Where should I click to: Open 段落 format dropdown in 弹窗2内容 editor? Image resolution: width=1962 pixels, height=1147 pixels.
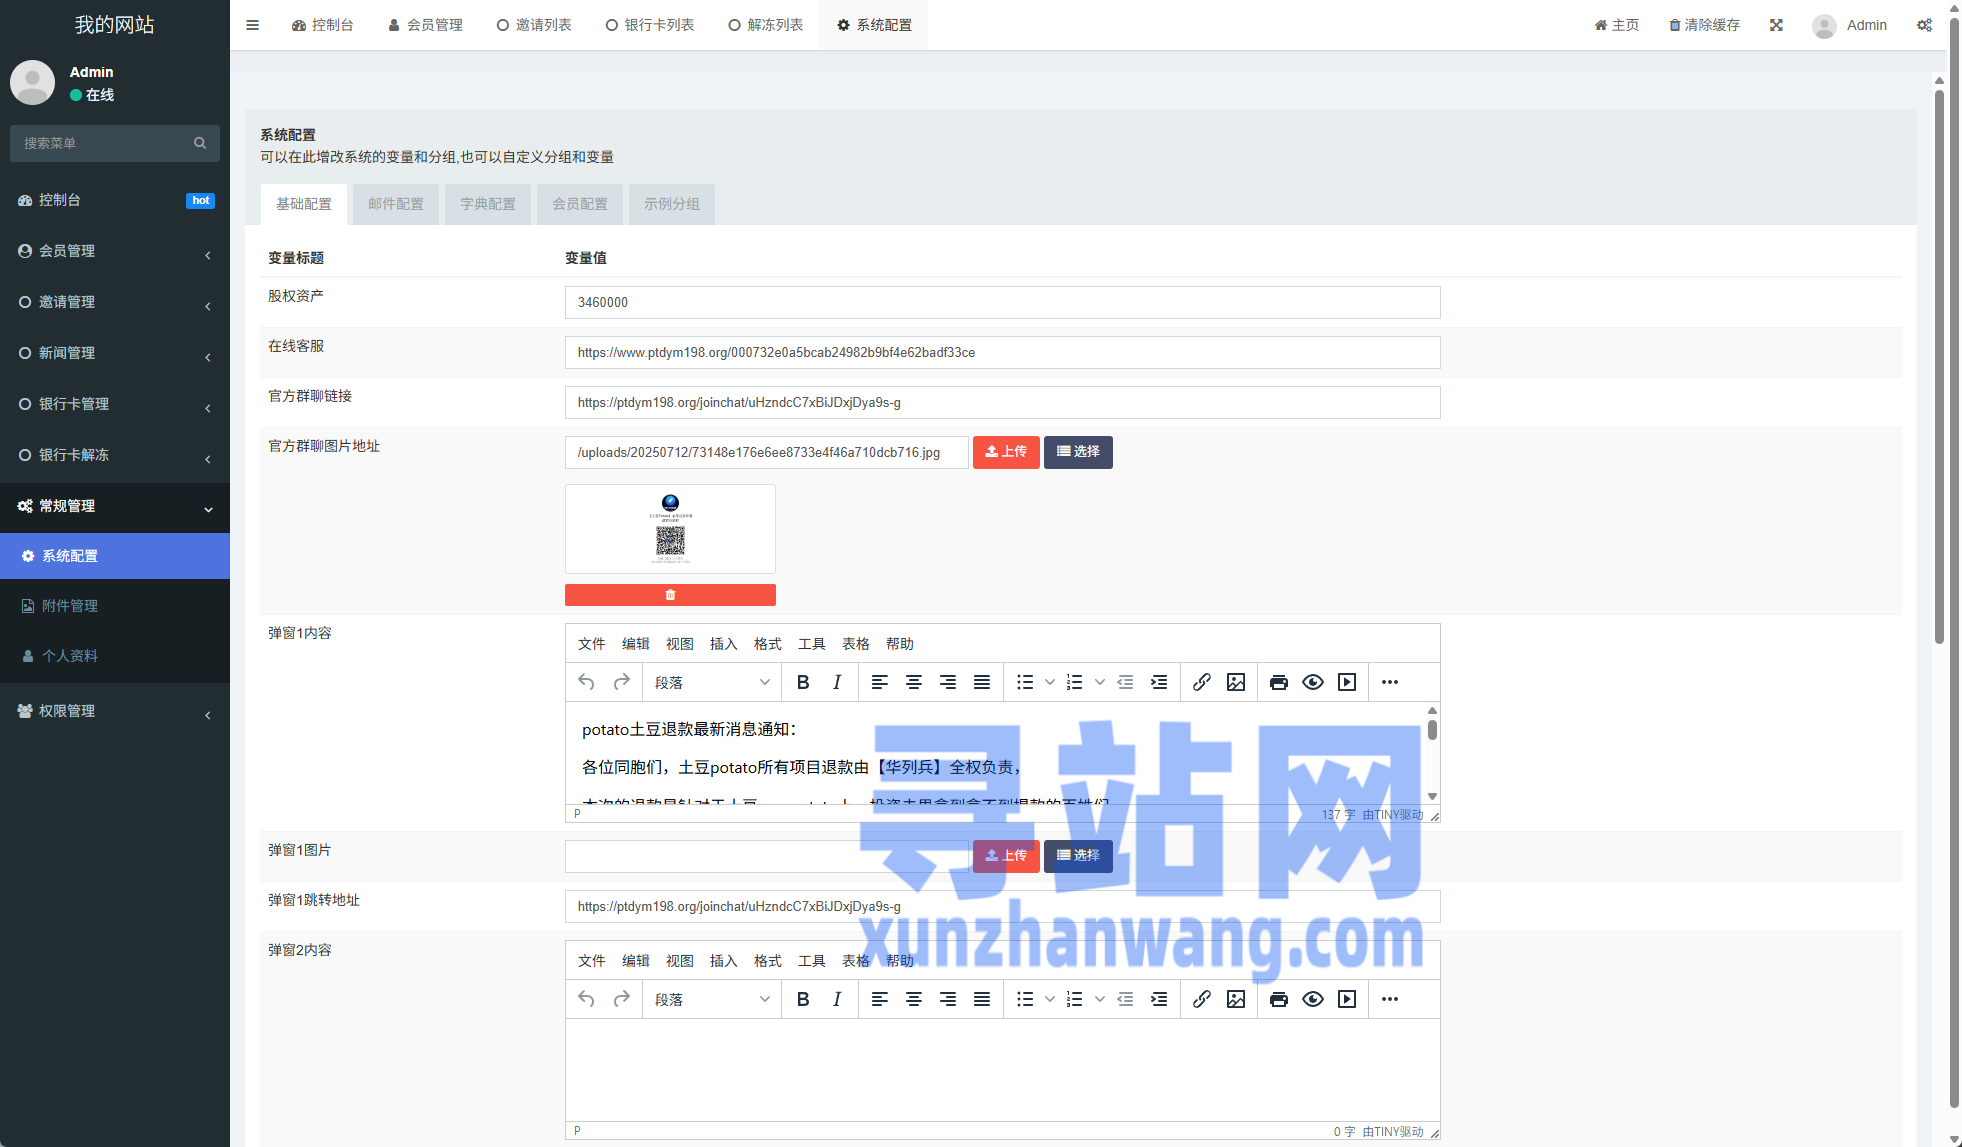[x=712, y=999]
